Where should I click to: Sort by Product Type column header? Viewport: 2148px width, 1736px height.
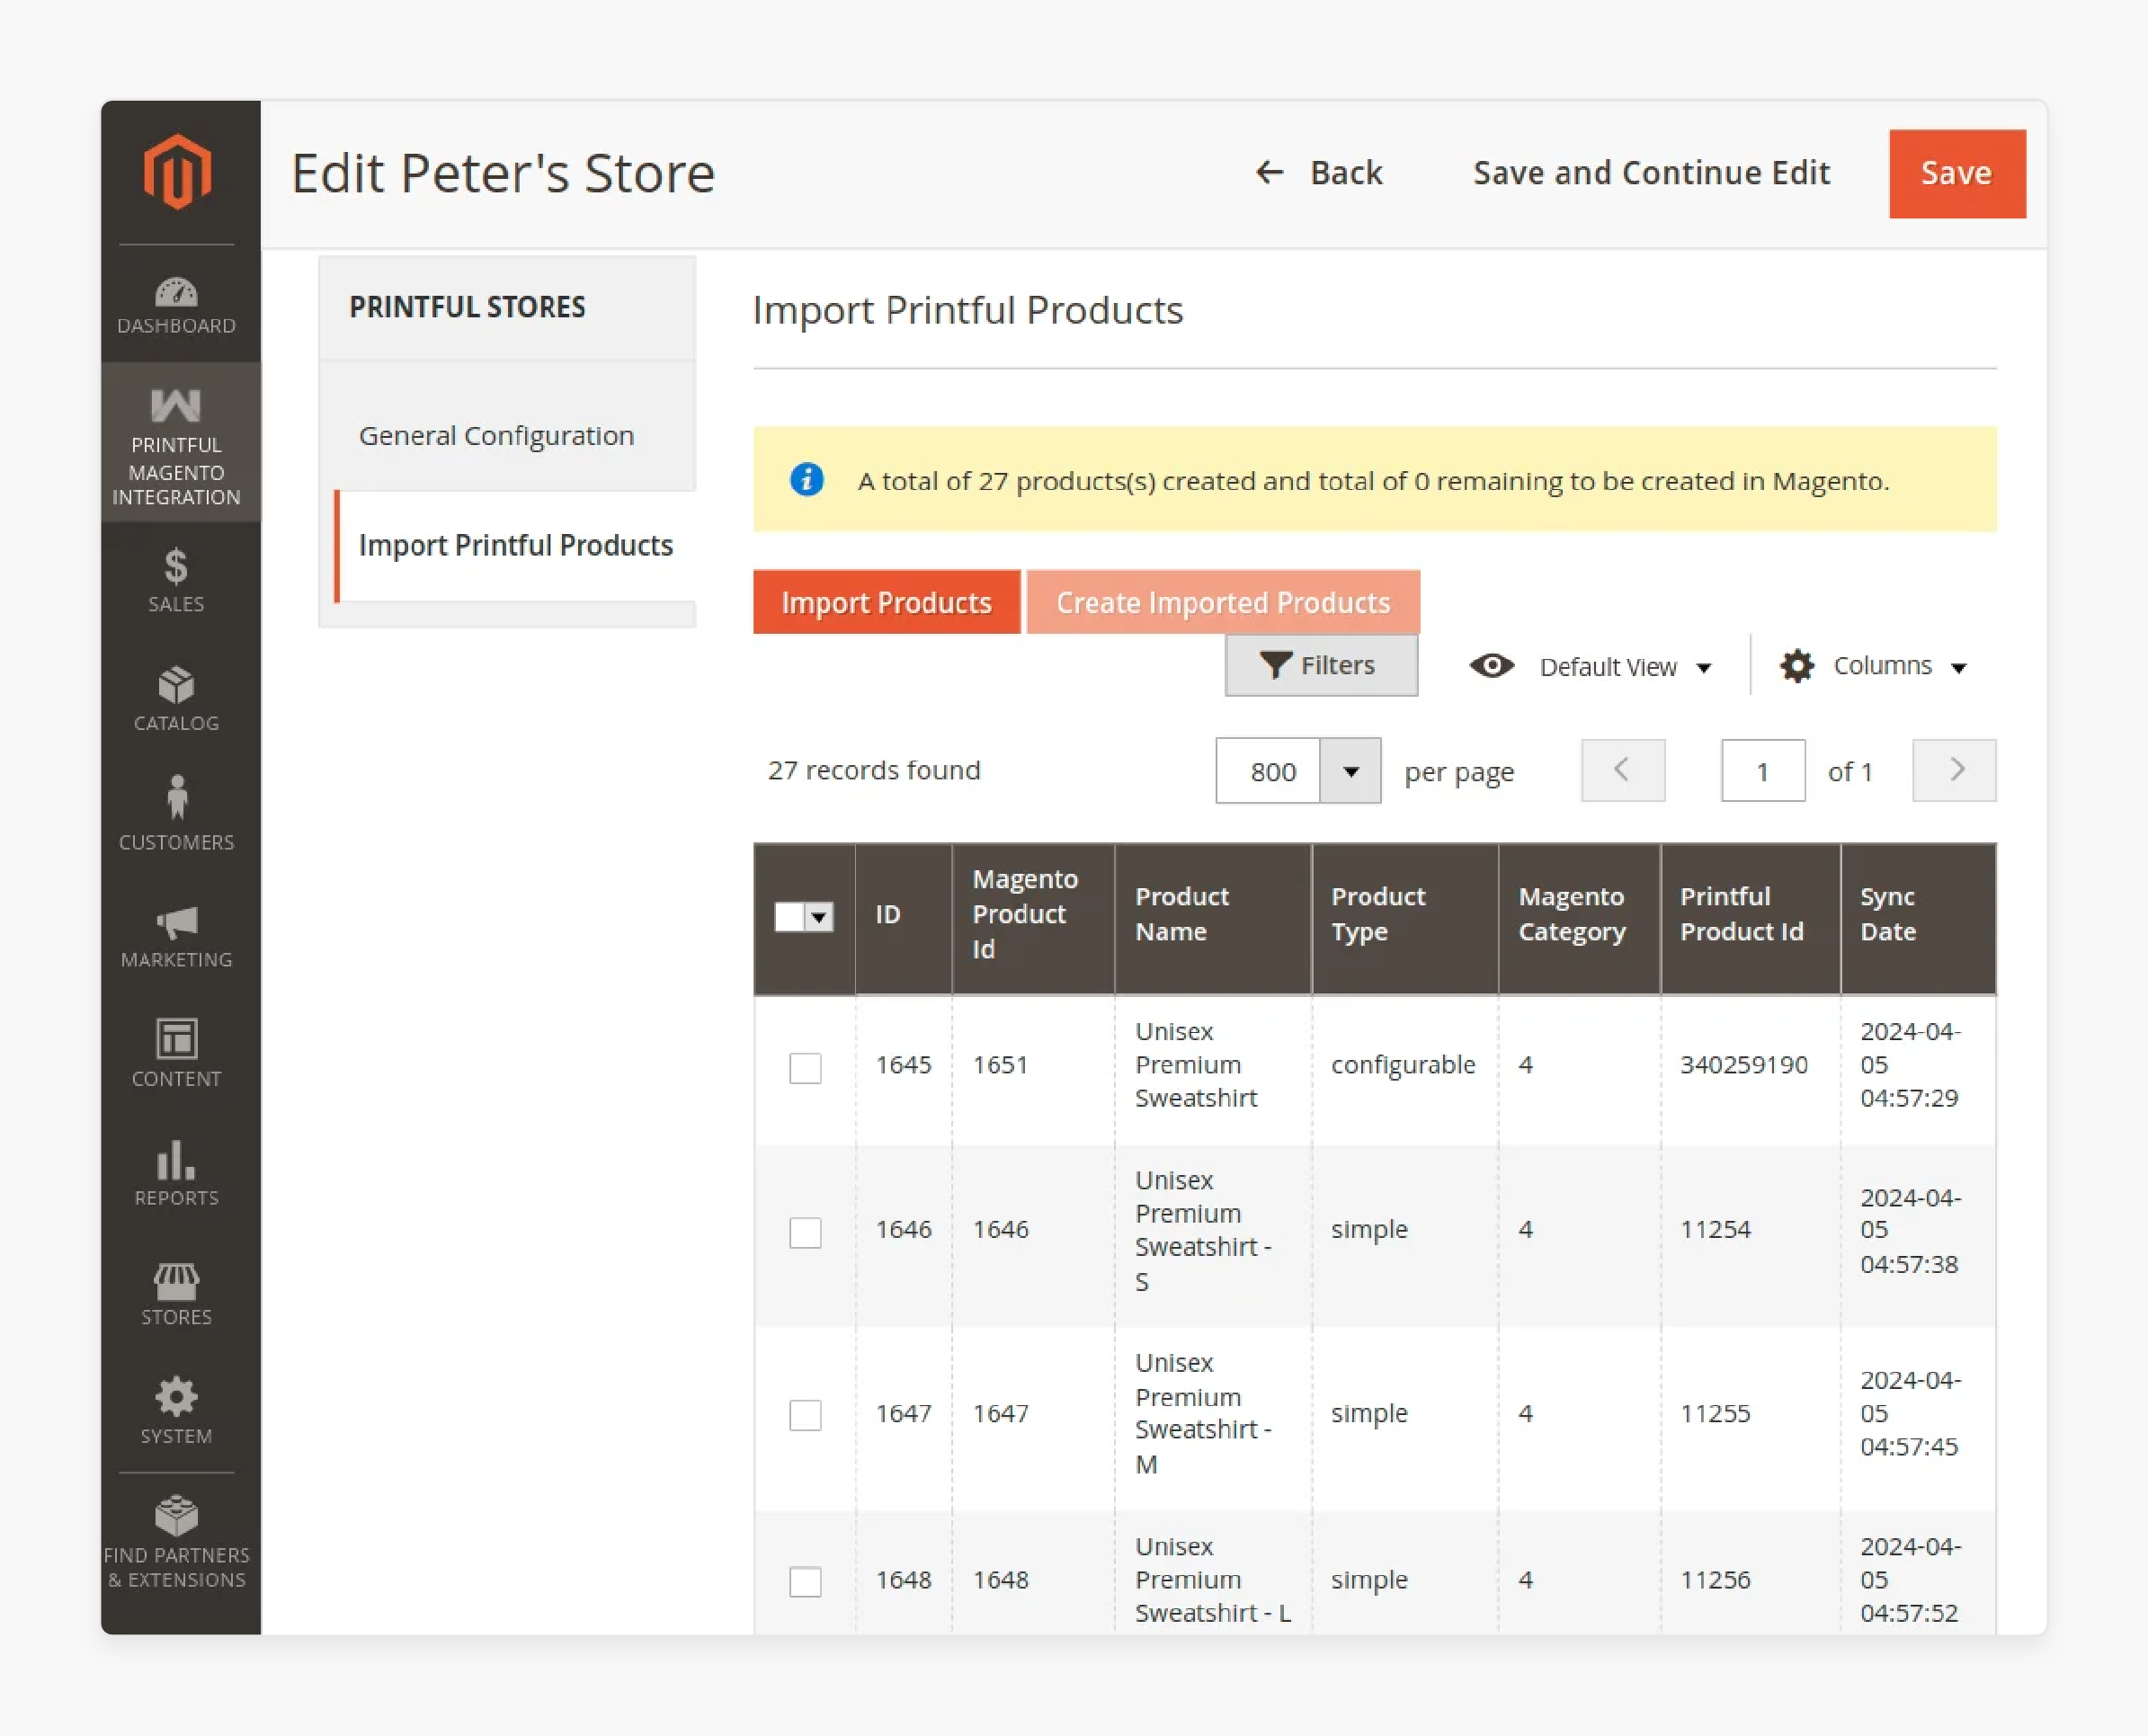[x=1404, y=919]
